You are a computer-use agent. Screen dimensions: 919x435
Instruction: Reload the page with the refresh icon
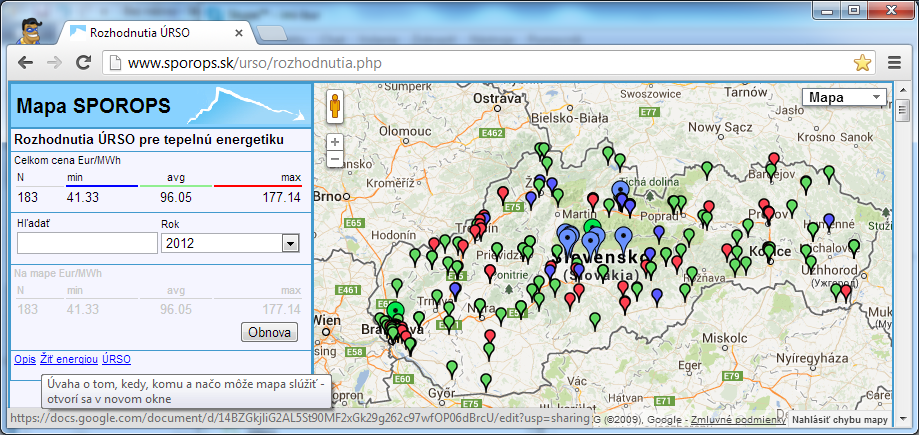84,63
